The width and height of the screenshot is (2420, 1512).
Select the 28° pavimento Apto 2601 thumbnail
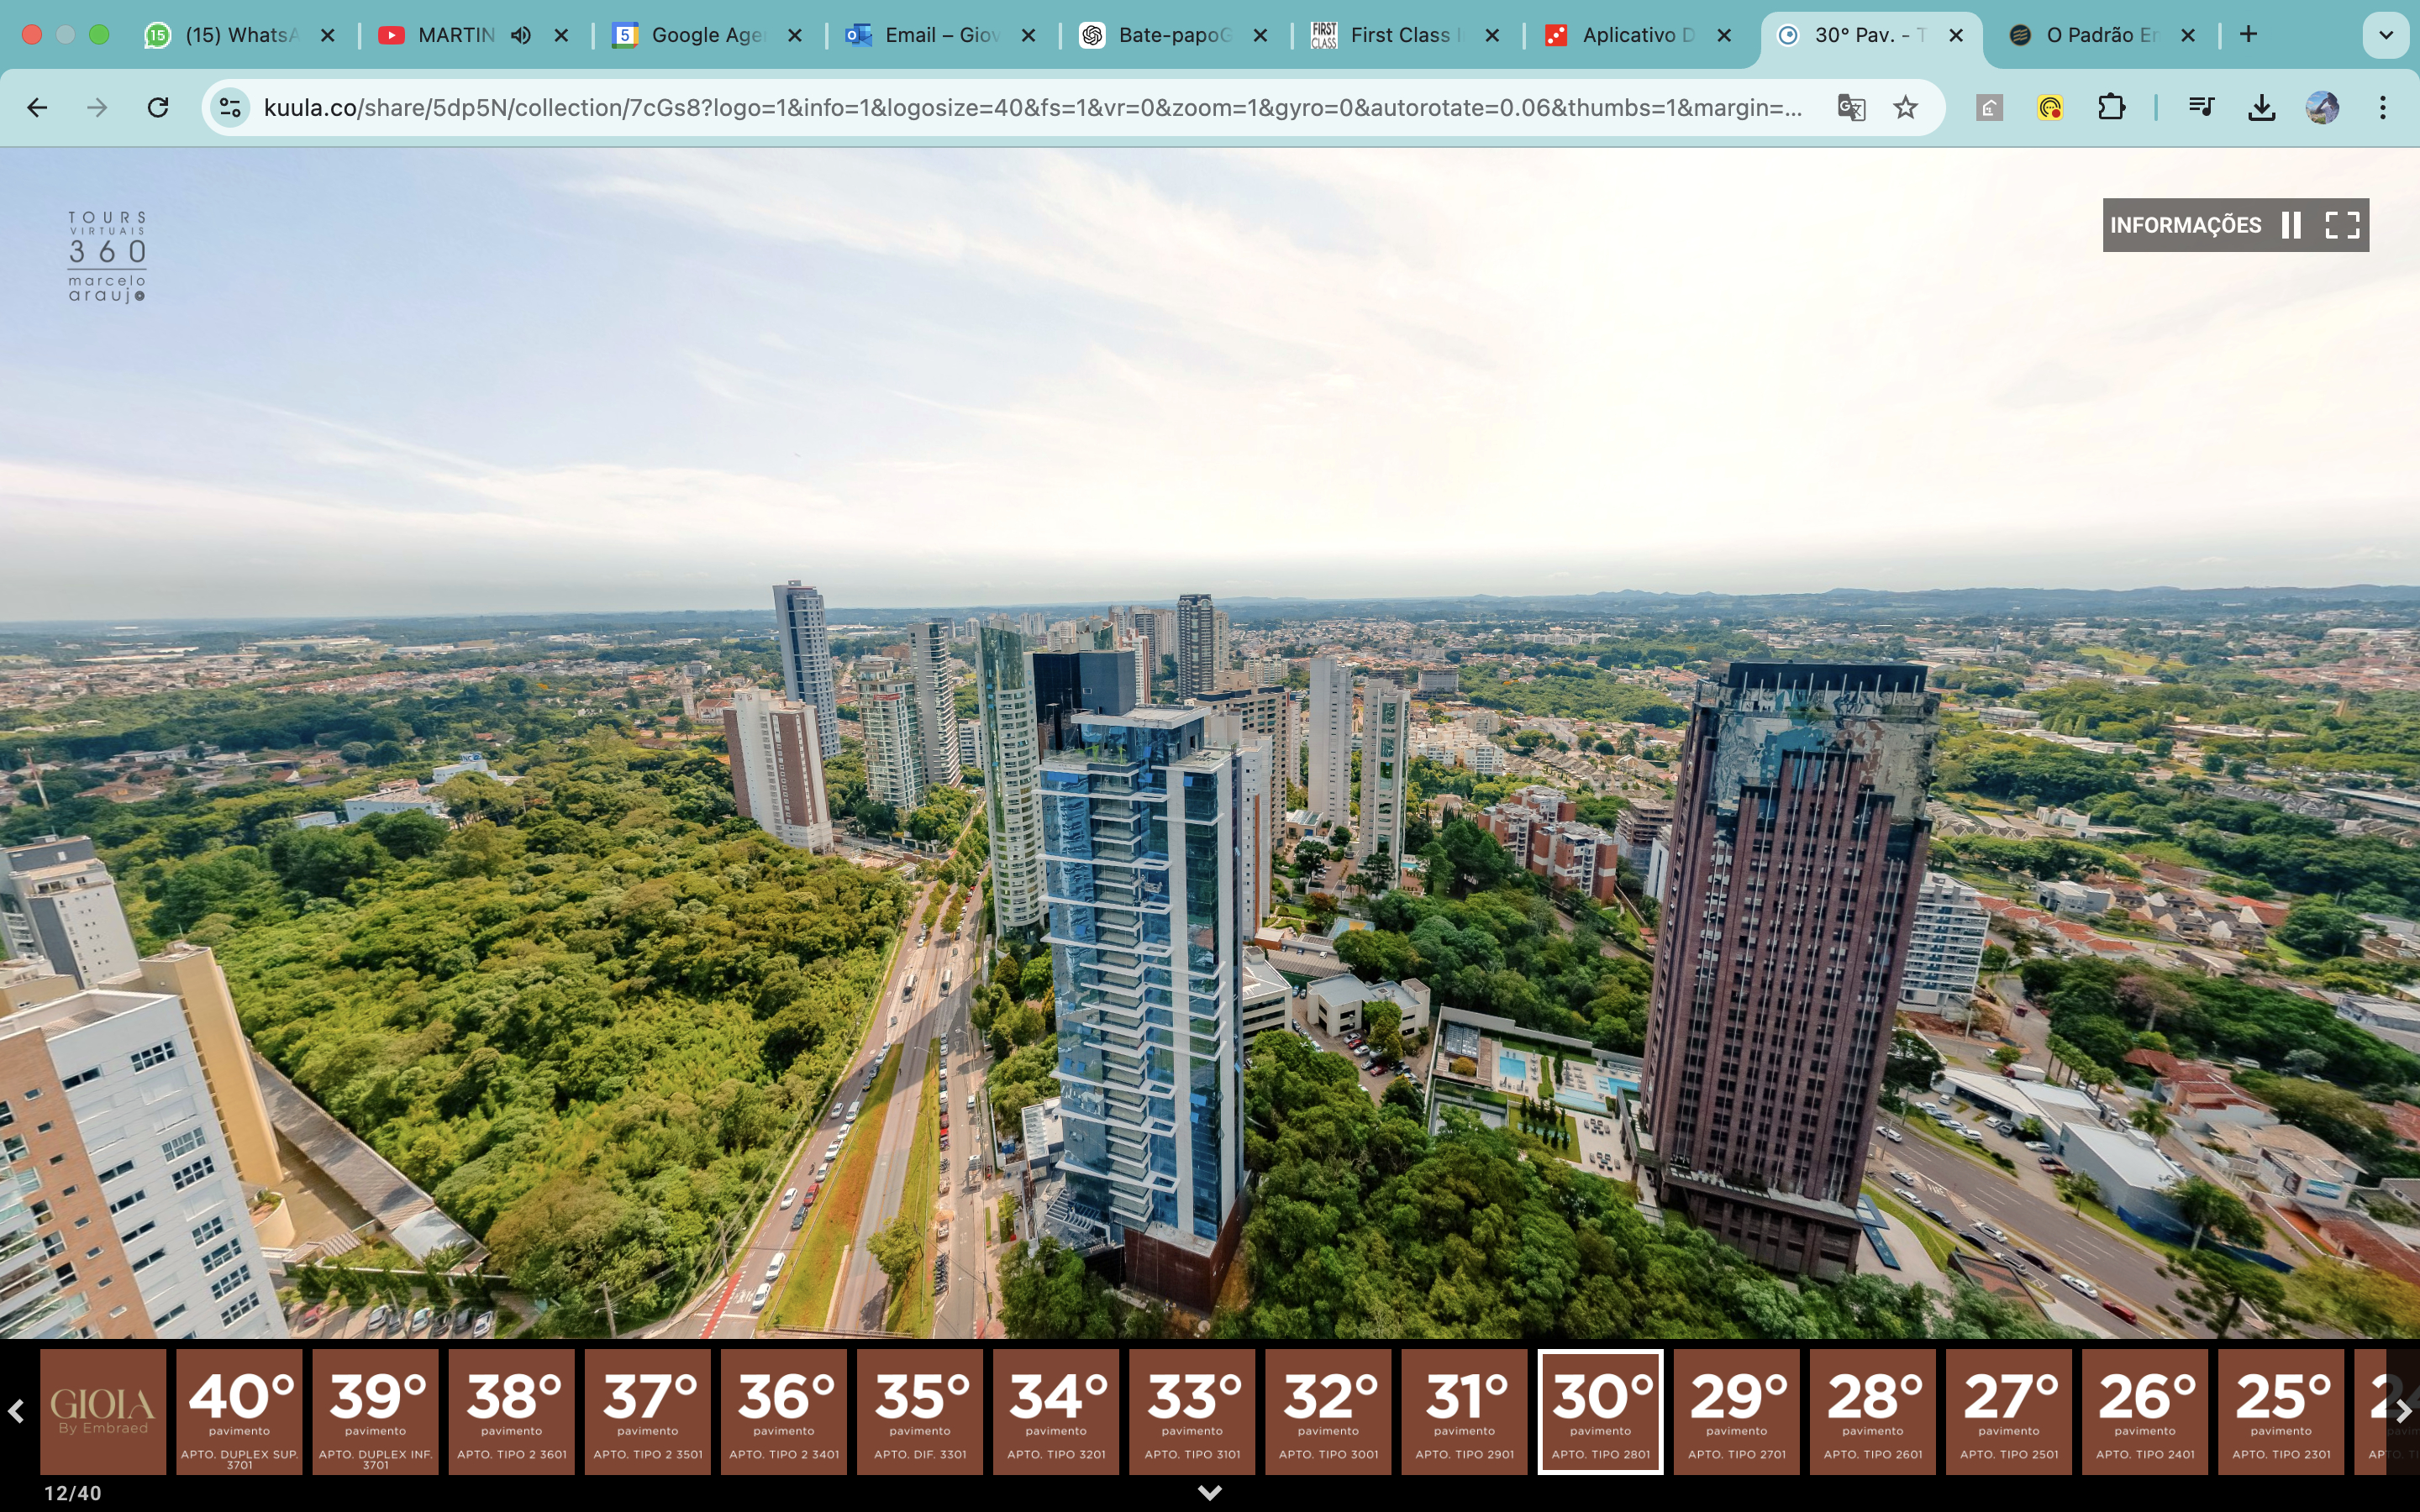[x=1872, y=1411]
